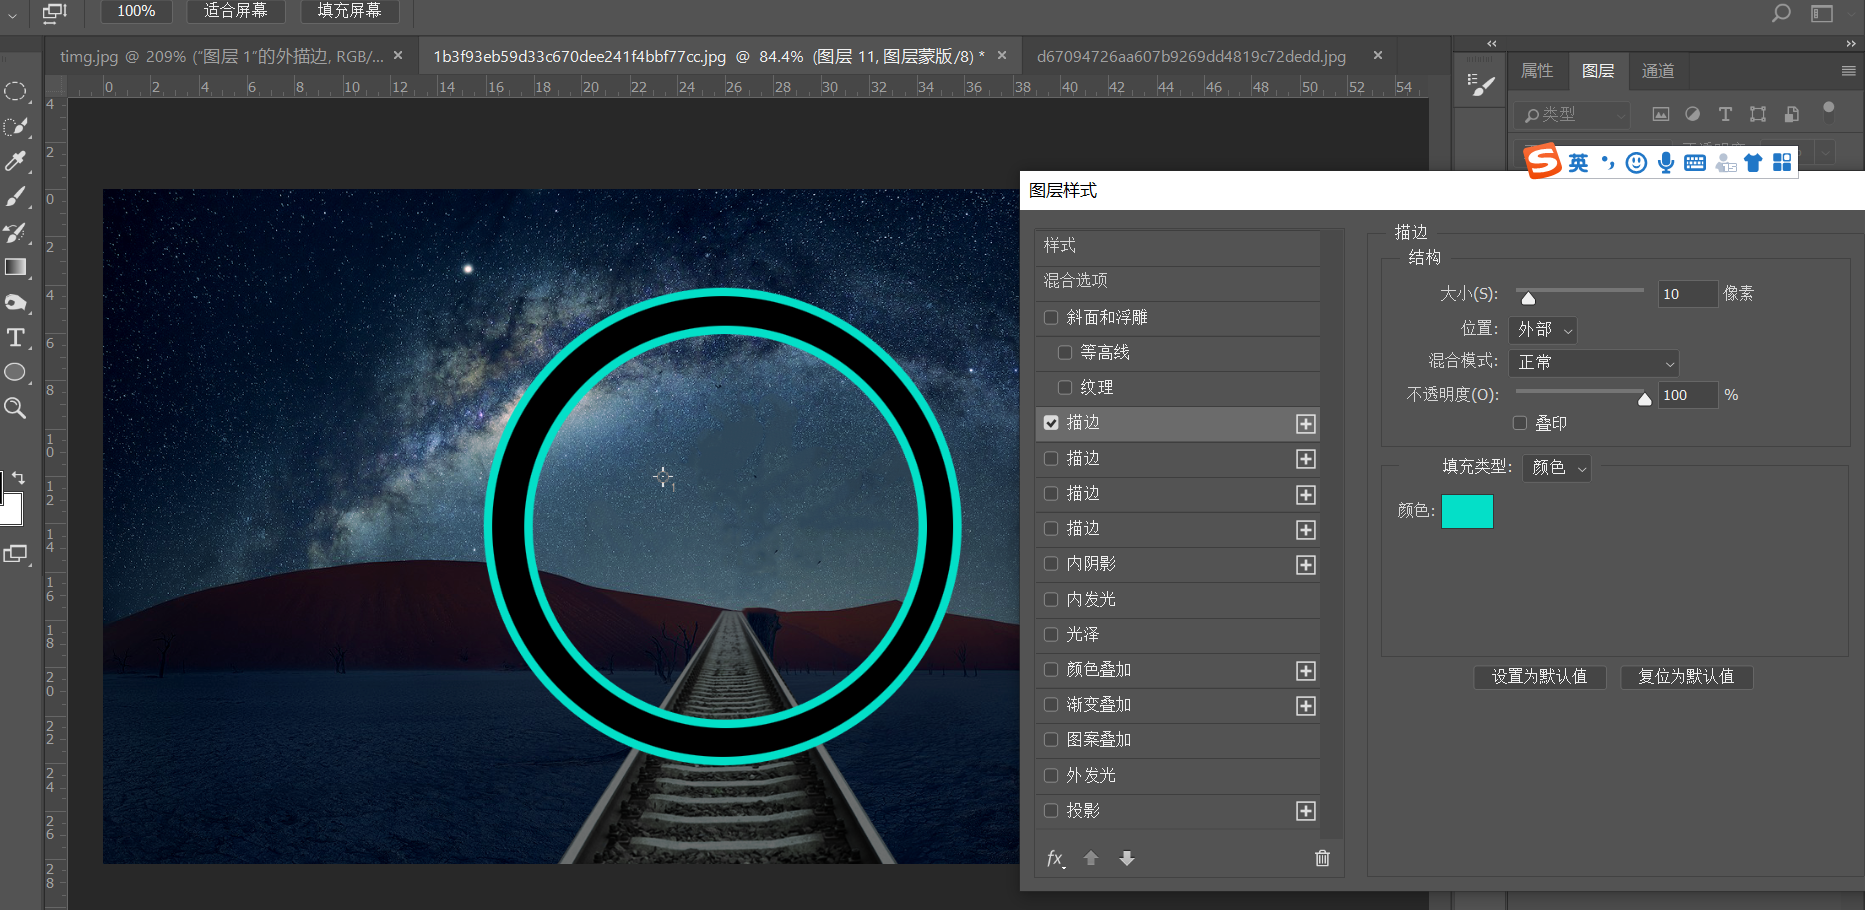Expand the narrow panel dock with double arrow
This screenshot has height=910, width=1865.
(1491, 43)
